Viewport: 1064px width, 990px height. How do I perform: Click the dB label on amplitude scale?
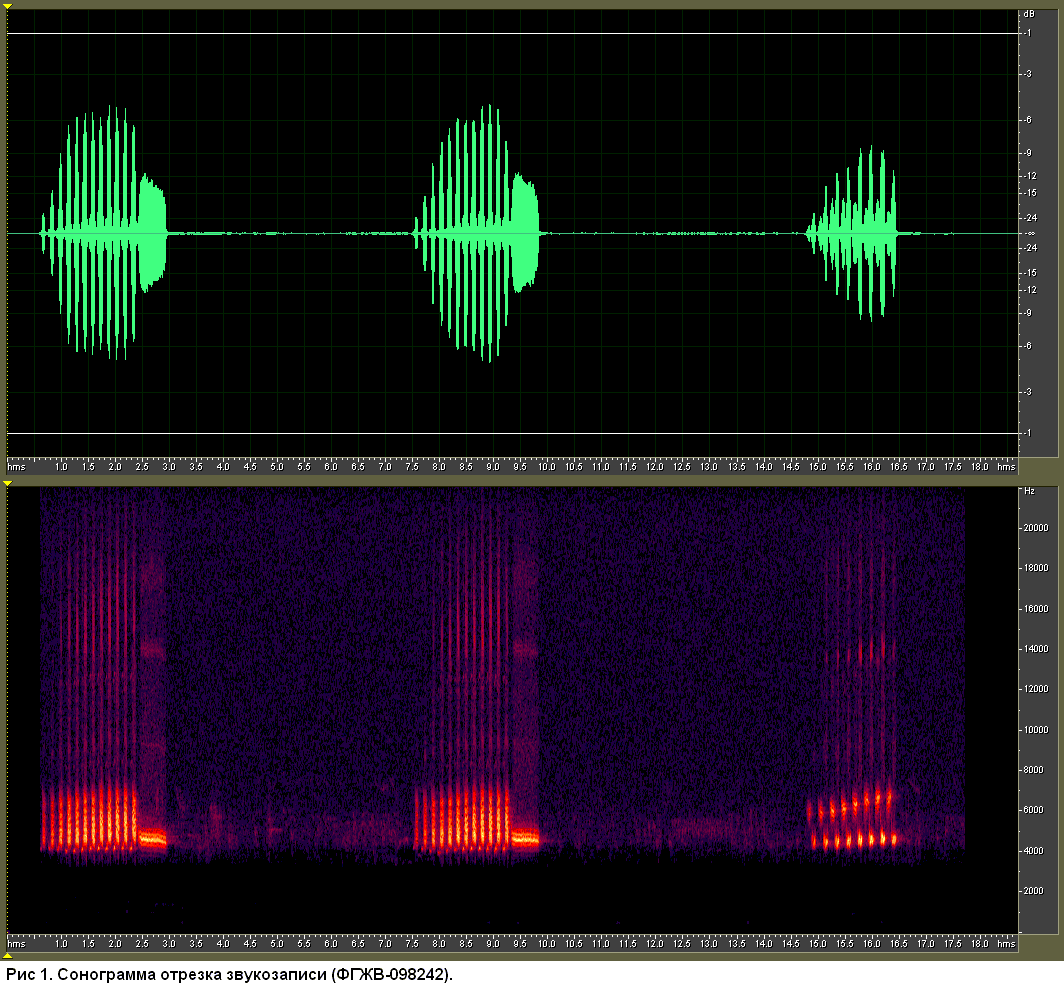1029,14
